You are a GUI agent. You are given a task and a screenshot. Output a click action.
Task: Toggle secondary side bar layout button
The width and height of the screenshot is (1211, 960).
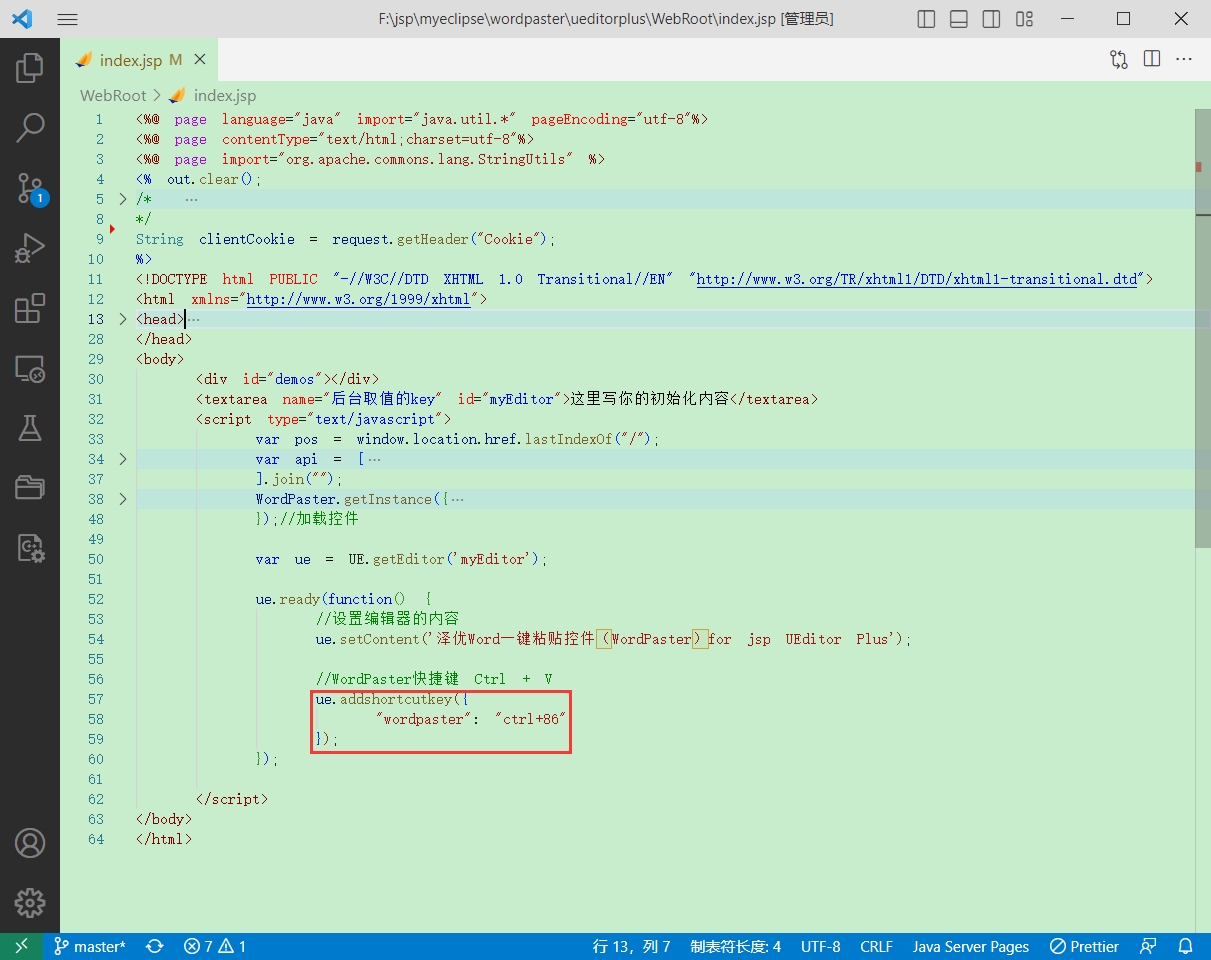tap(991, 19)
